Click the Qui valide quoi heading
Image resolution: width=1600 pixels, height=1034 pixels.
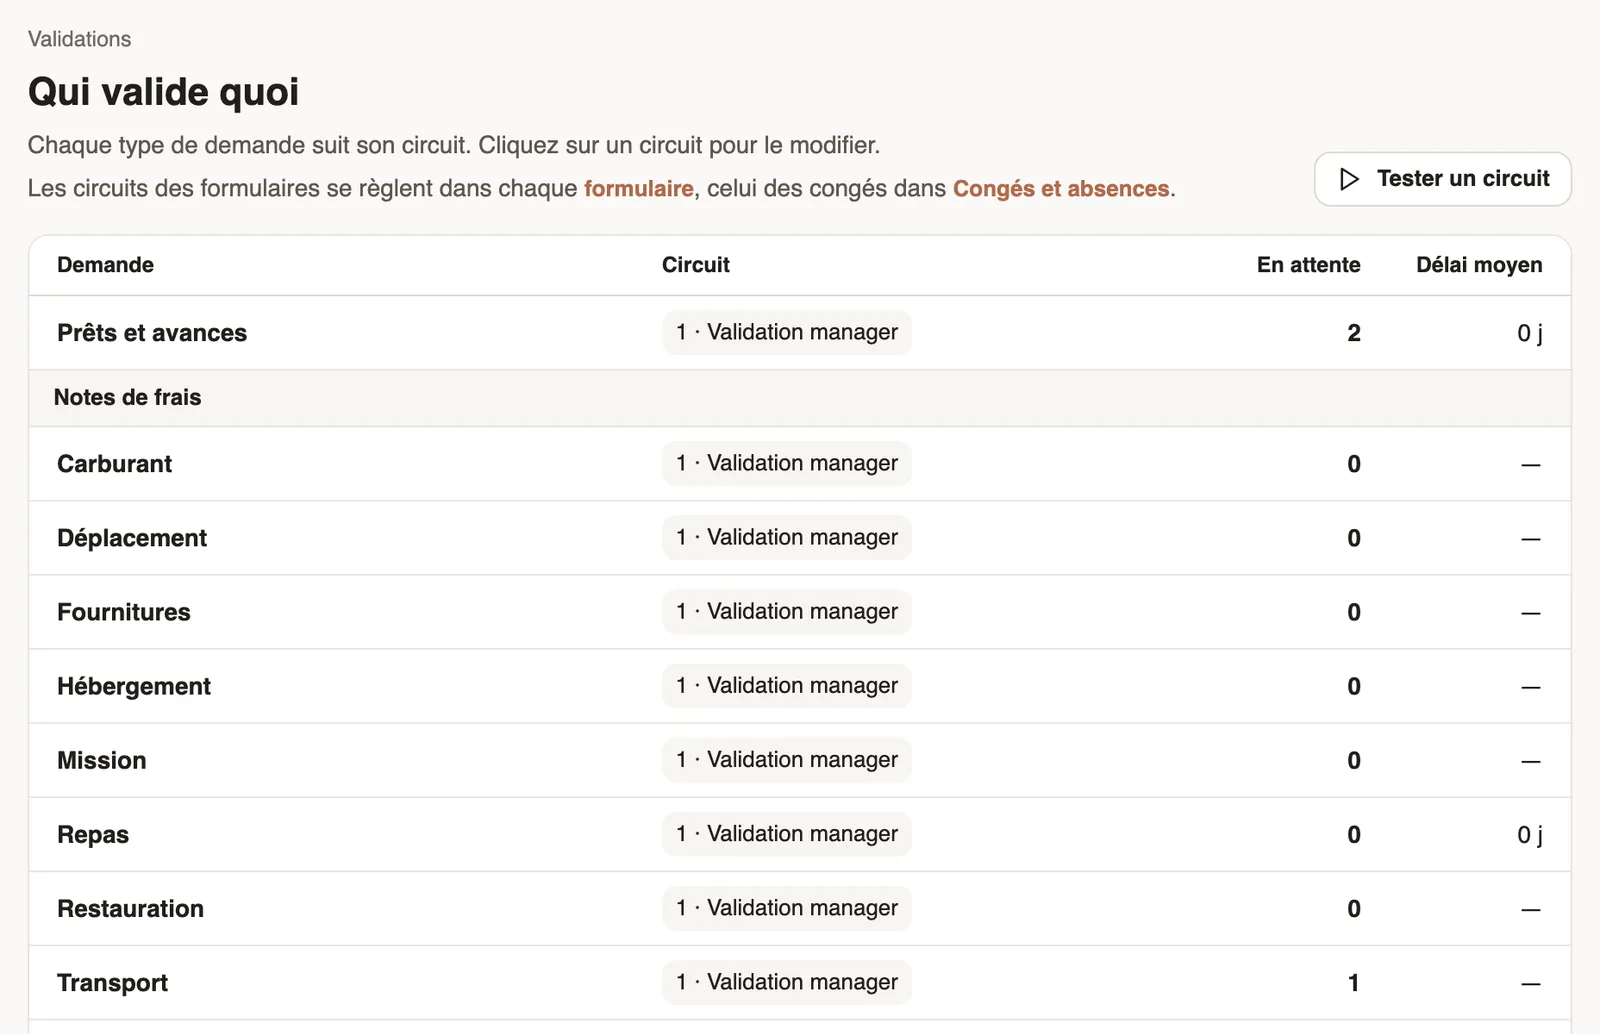click(x=164, y=91)
